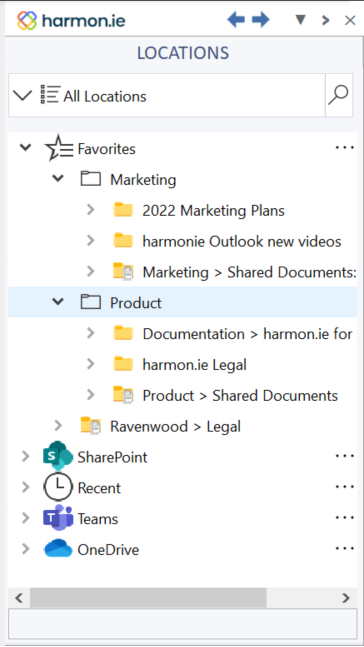Open the Favorites more options ellipsis

[345, 147]
